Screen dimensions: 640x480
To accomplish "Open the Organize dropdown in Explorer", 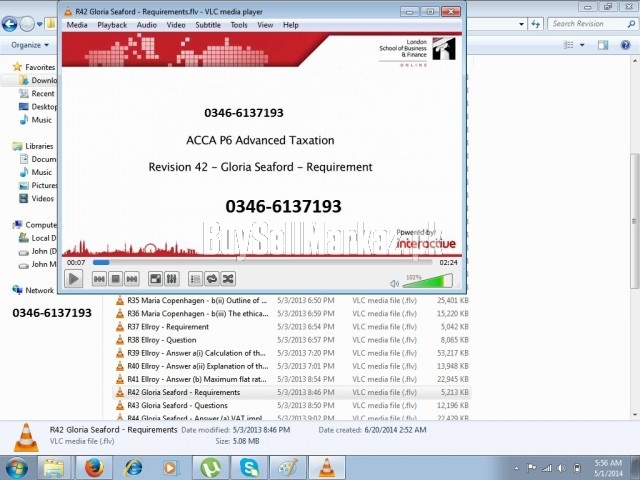I will click(30, 45).
